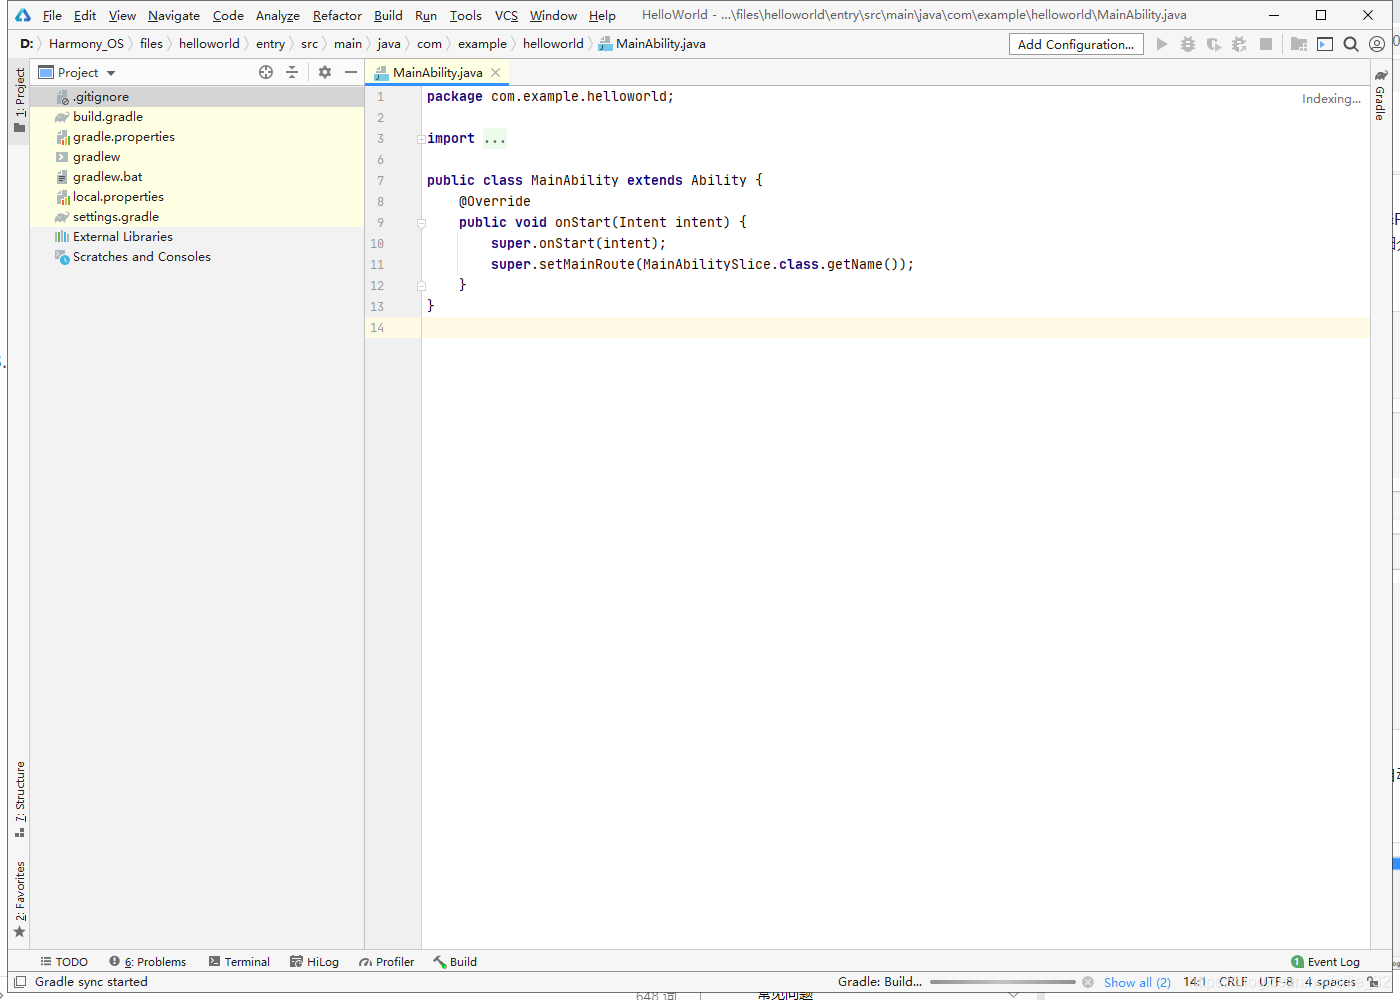
Task: Open the Project panel gear settings
Action: (325, 72)
